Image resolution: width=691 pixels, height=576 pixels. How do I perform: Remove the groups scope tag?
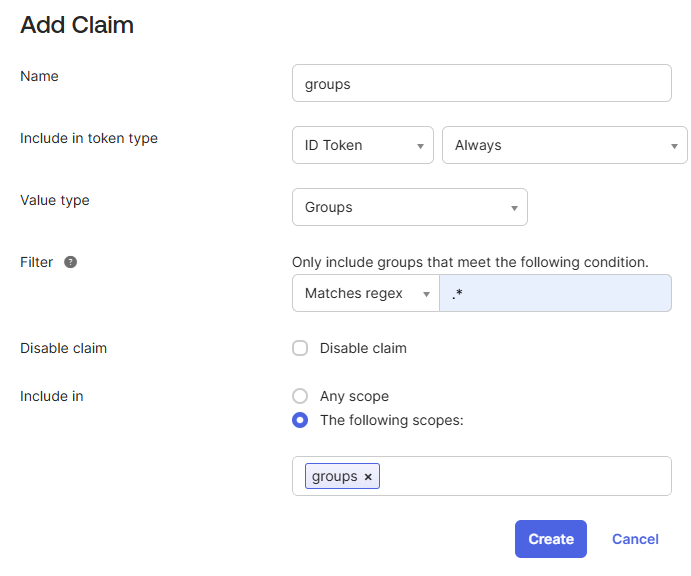click(x=368, y=477)
